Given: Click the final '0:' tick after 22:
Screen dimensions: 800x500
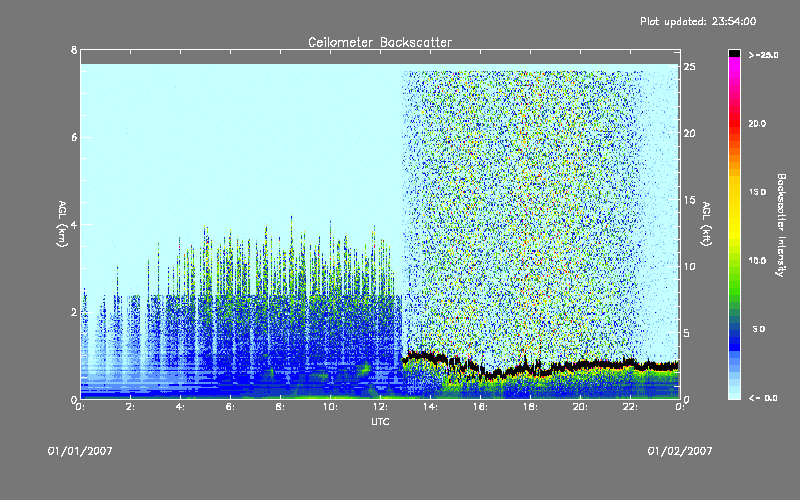Looking at the screenshot, I should click(680, 407).
